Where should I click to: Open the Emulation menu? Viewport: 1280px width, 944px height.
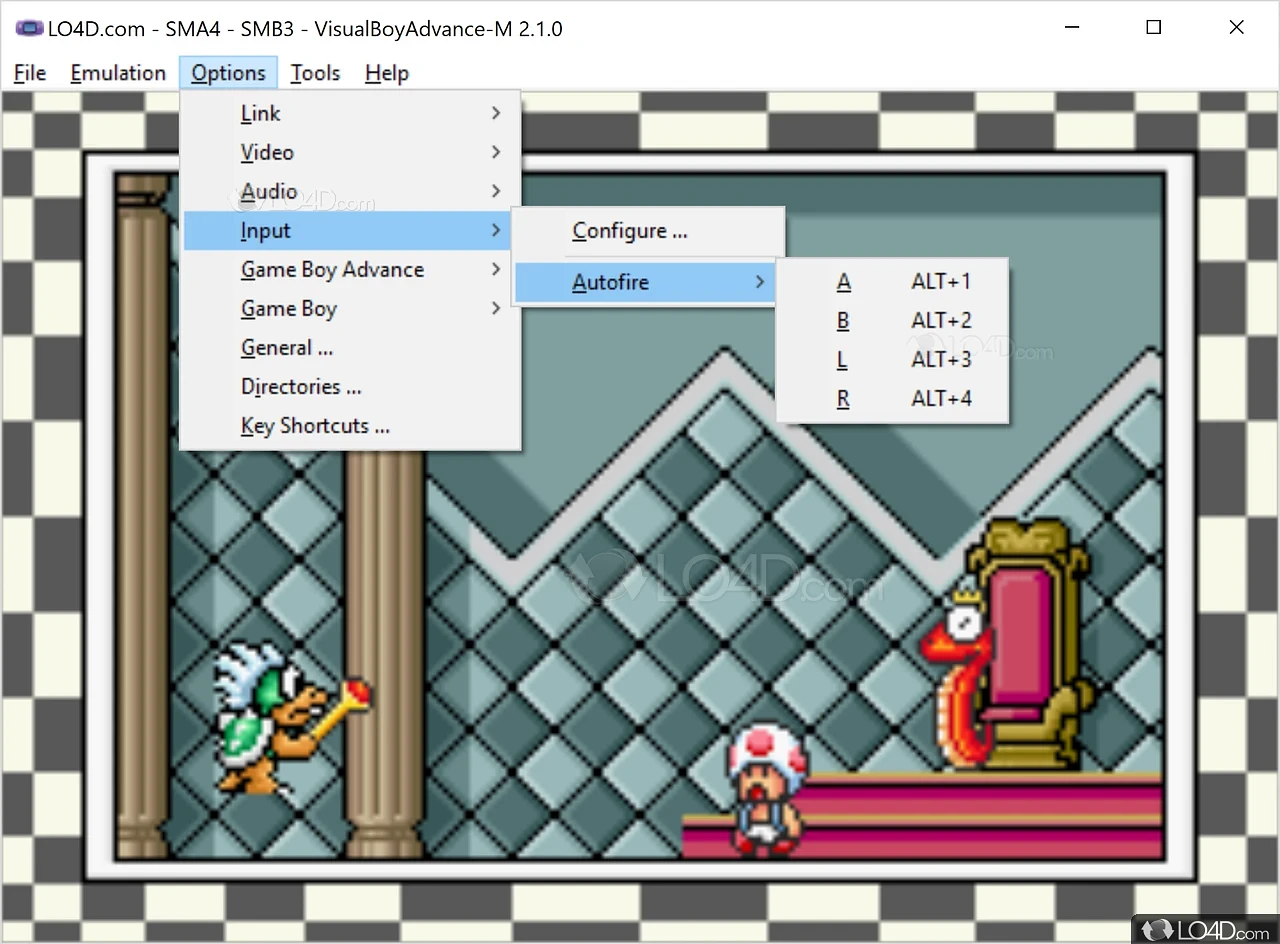coord(118,73)
